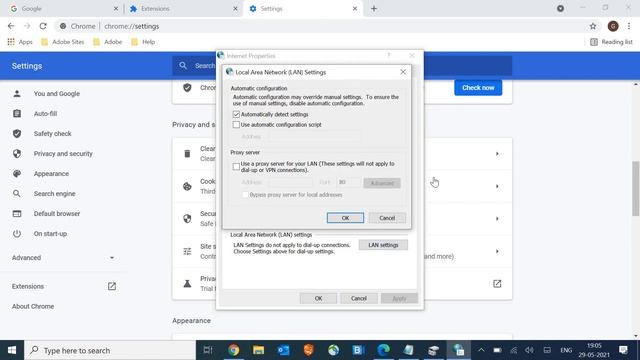The image size is (640, 360).
Task: Open Appearance settings in sidebar
Action: point(51,173)
